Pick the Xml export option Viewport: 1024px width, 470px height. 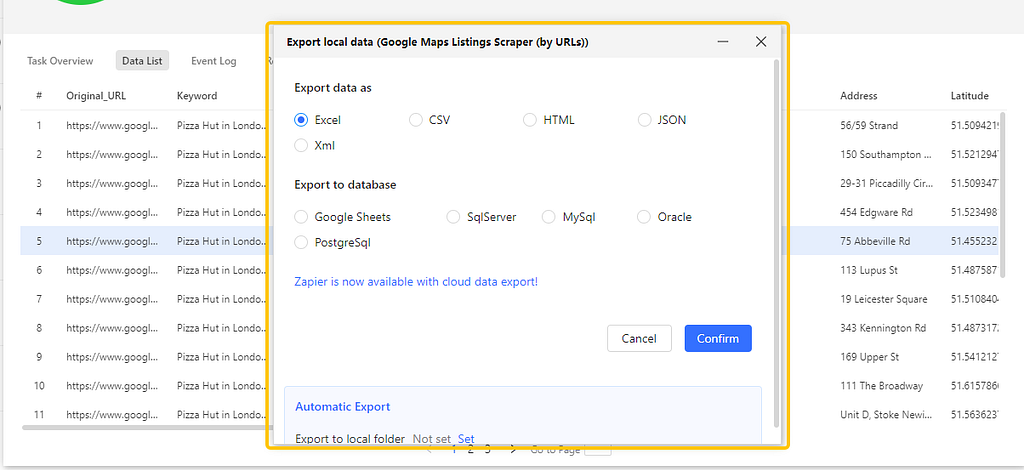coord(301,146)
